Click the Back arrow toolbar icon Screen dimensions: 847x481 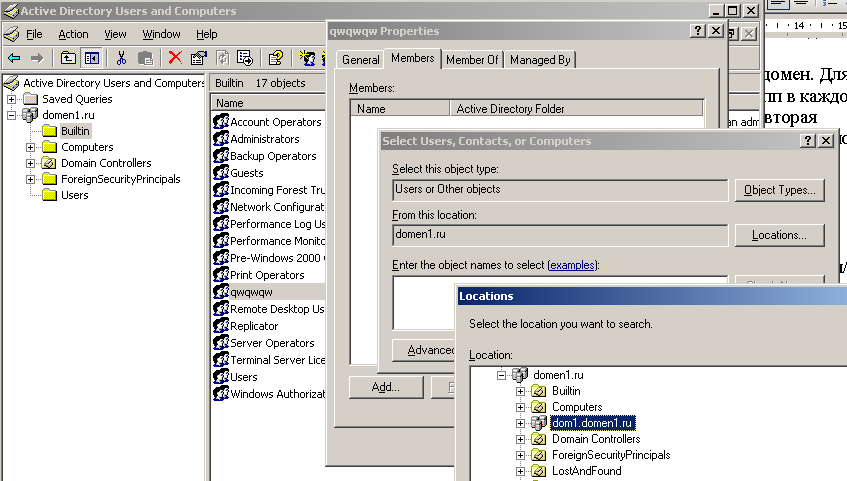(14, 58)
